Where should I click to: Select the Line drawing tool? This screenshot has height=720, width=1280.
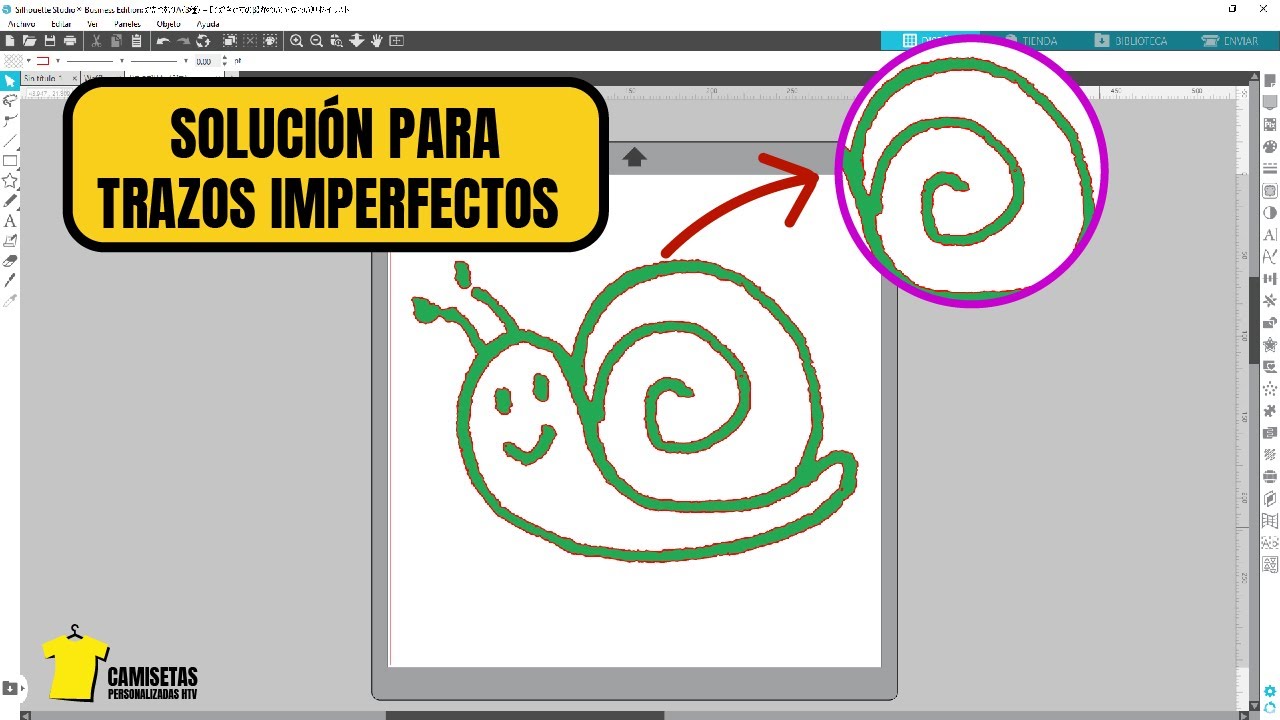10,141
